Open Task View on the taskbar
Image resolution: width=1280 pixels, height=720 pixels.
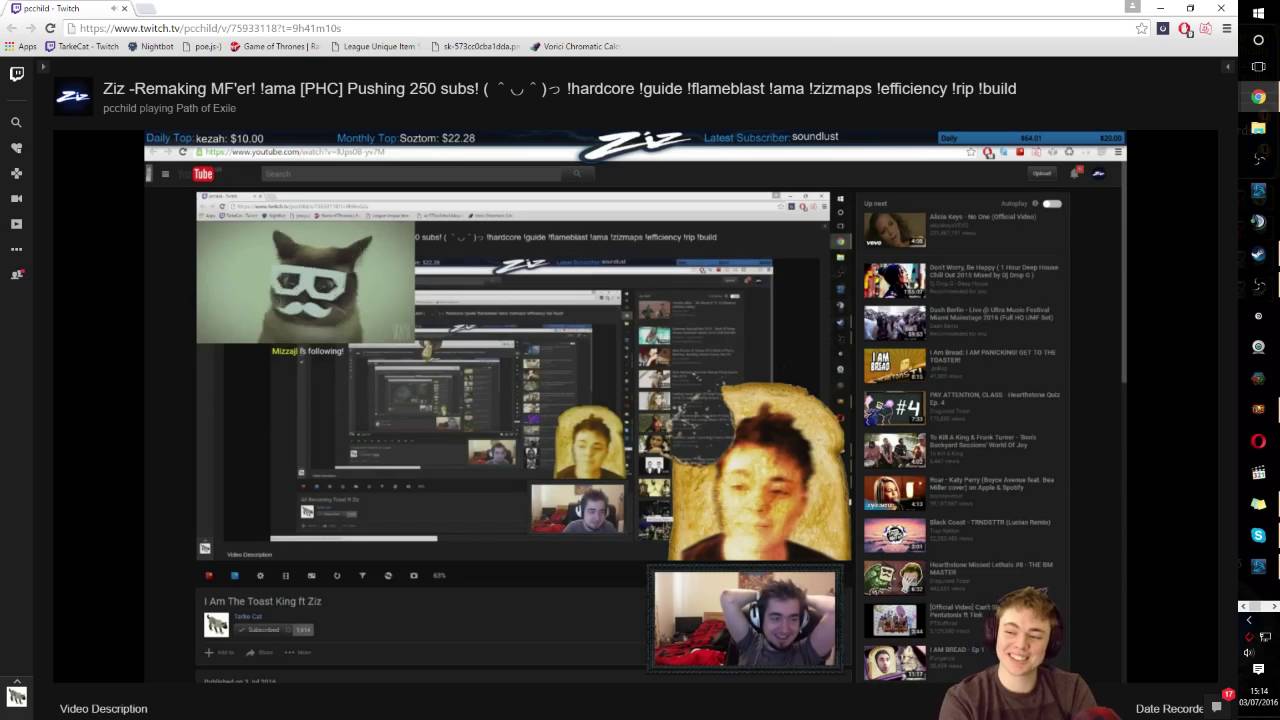pyautogui.click(x=1258, y=68)
